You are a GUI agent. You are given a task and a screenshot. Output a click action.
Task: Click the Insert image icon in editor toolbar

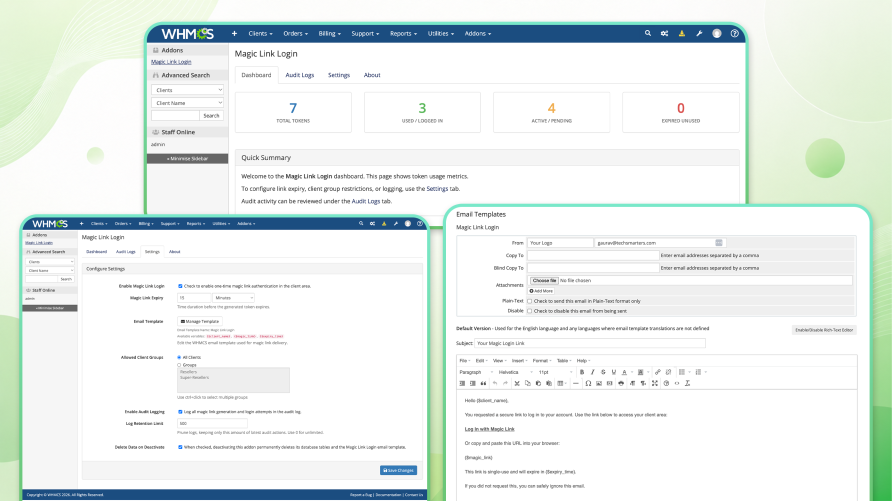(599, 383)
